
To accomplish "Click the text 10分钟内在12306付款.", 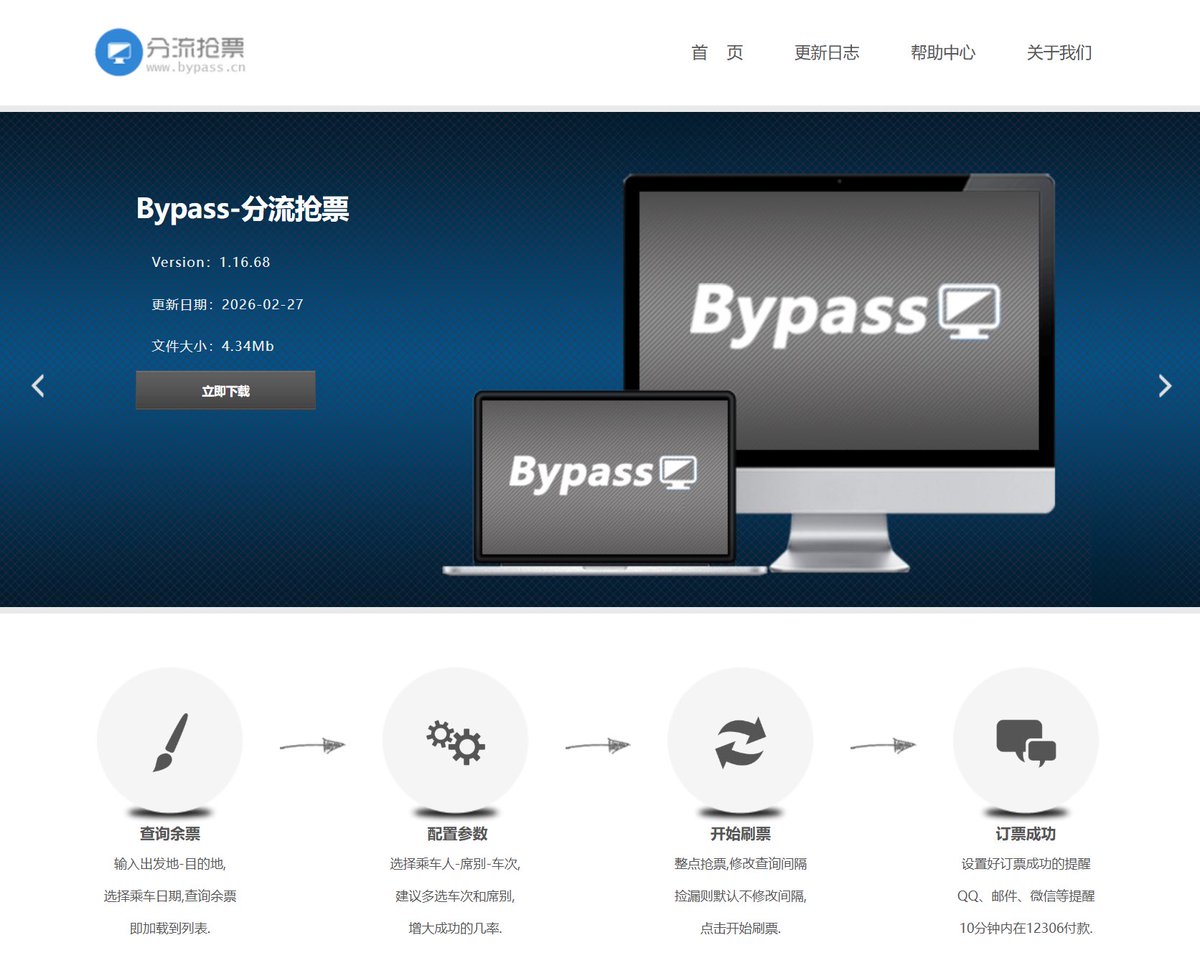I will (x=1026, y=928).
